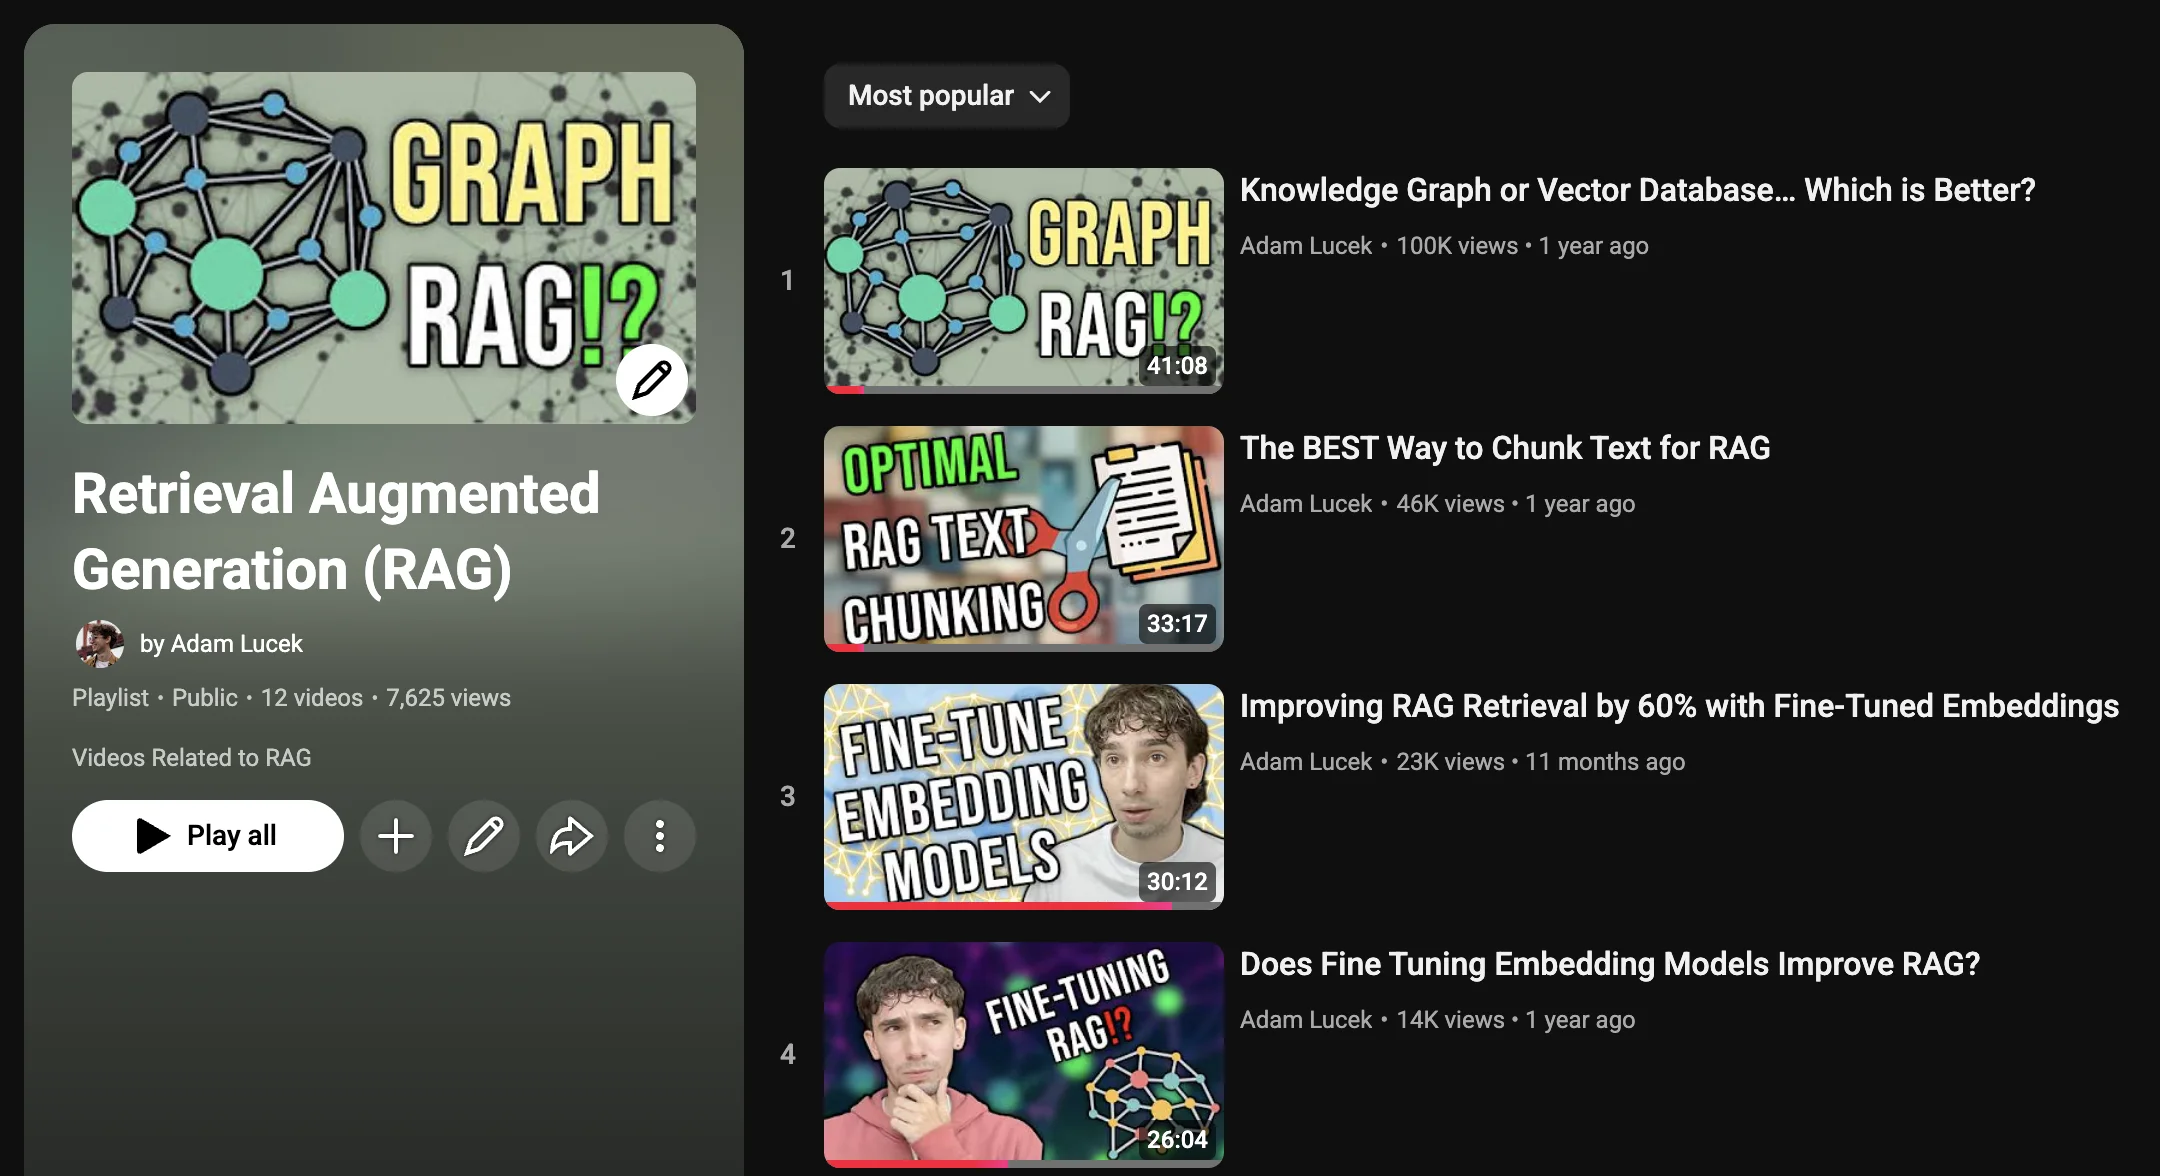This screenshot has width=2160, height=1176.
Task: Click the Optimal RAG Text Chunking thumbnail
Action: pyautogui.click(x=1022, y=538)
